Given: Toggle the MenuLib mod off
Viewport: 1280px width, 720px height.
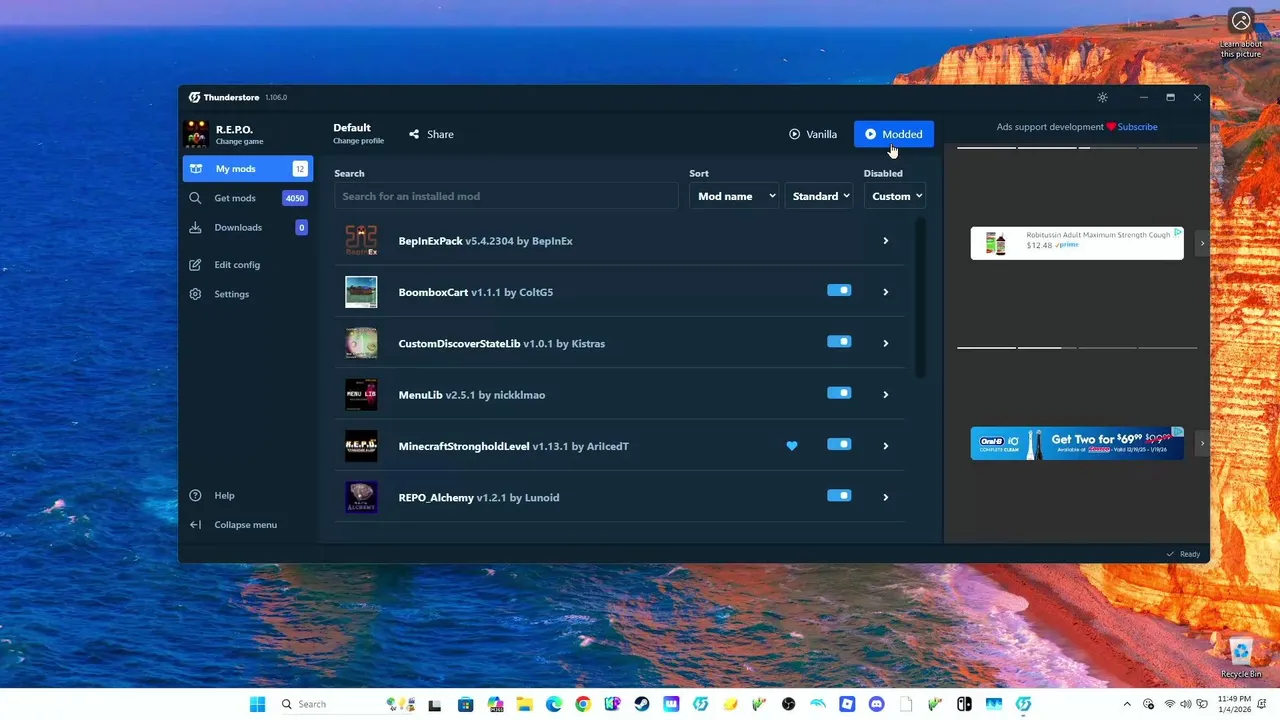Looking at the screenshot, I should click(839, 393).
